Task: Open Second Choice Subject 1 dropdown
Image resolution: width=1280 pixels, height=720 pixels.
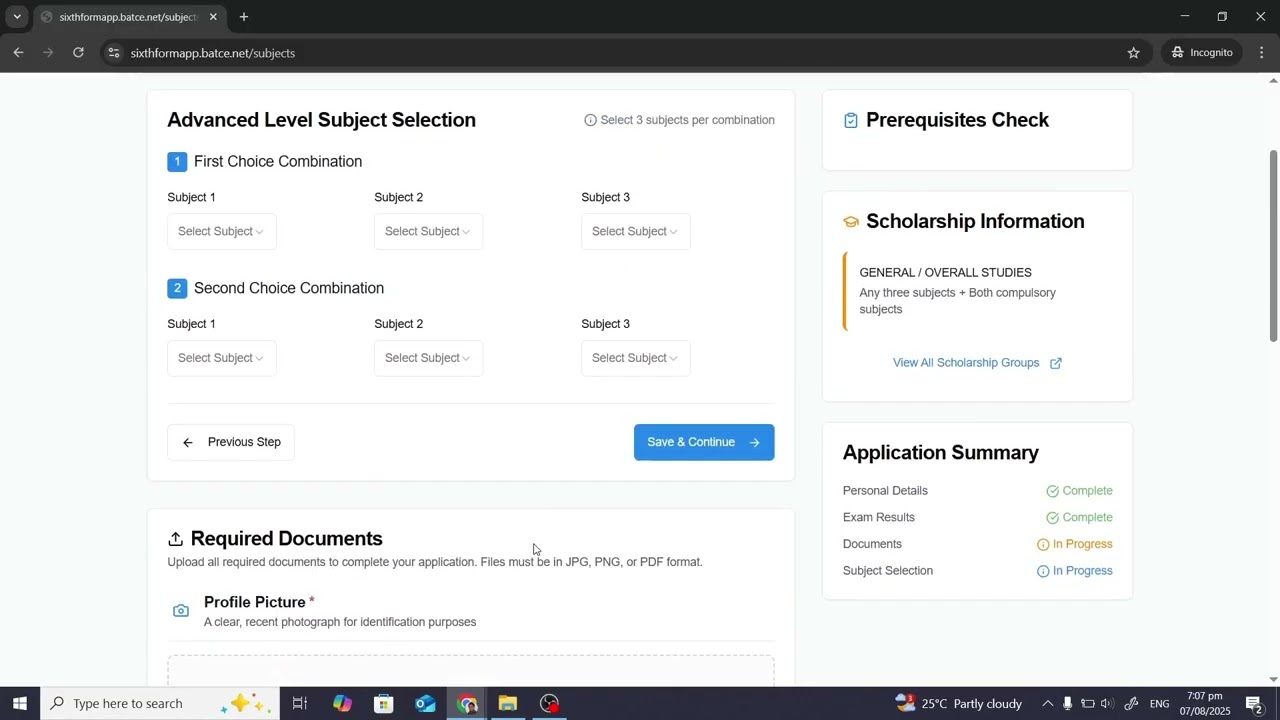Action: click(x=221, y=358)
